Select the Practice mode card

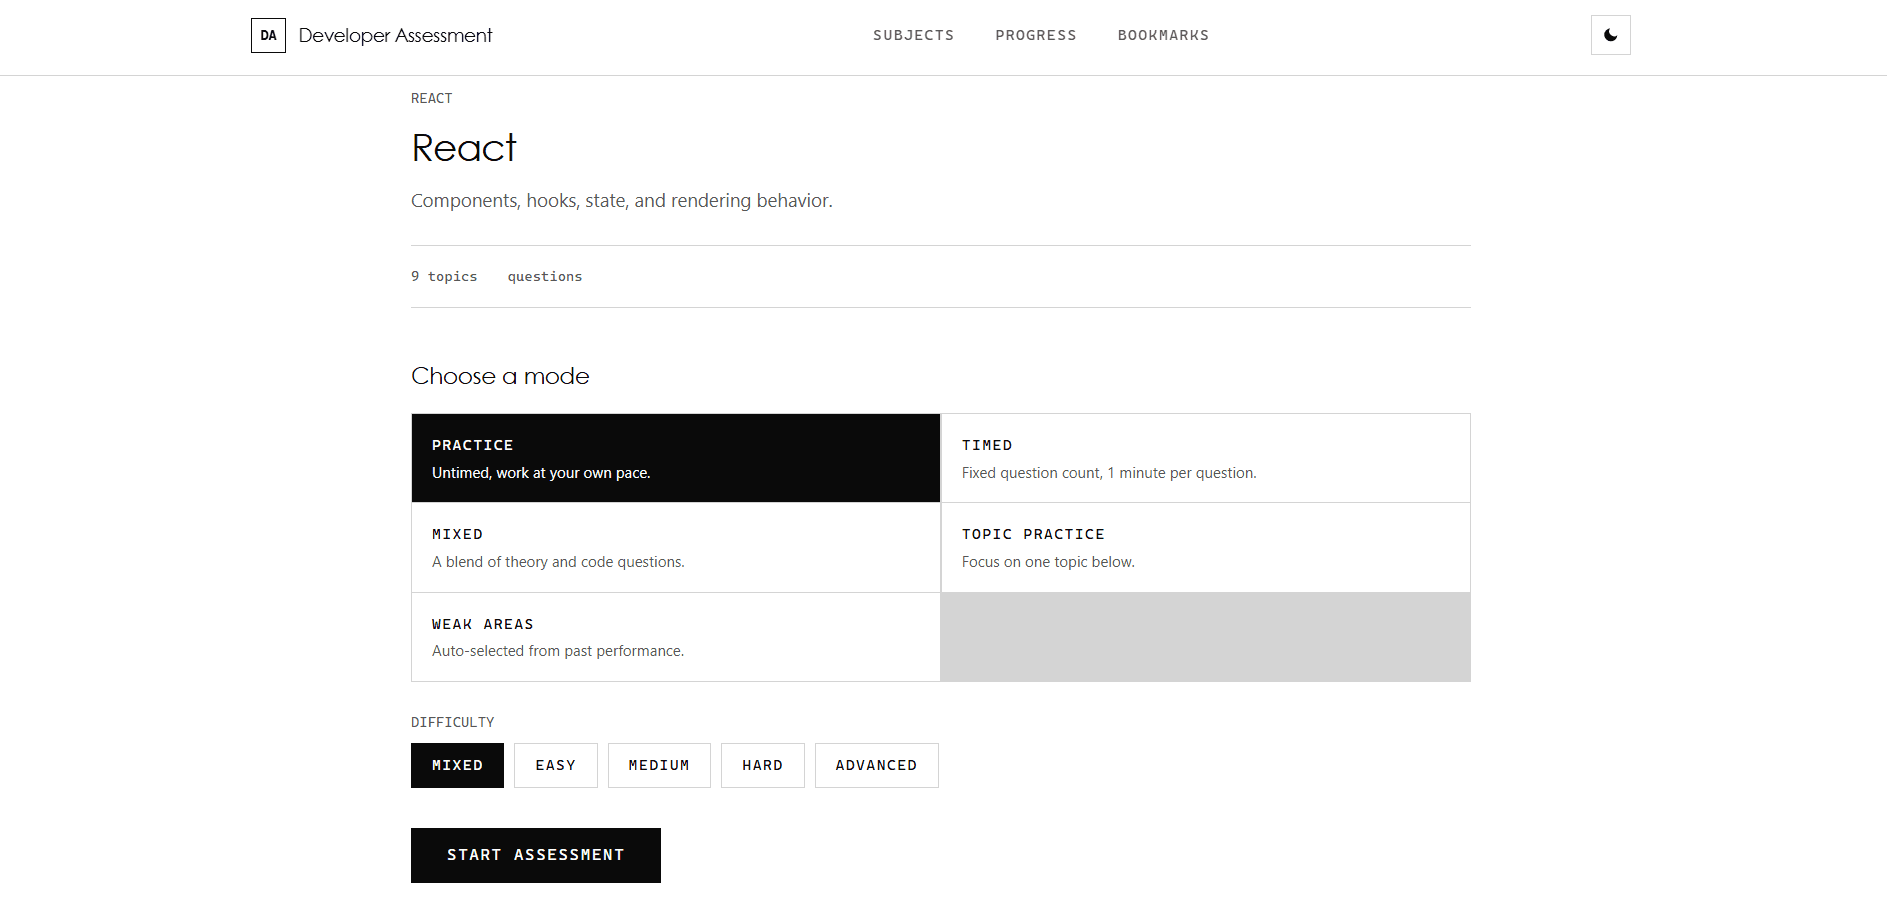pyautogui.click(x=676, y=458)
